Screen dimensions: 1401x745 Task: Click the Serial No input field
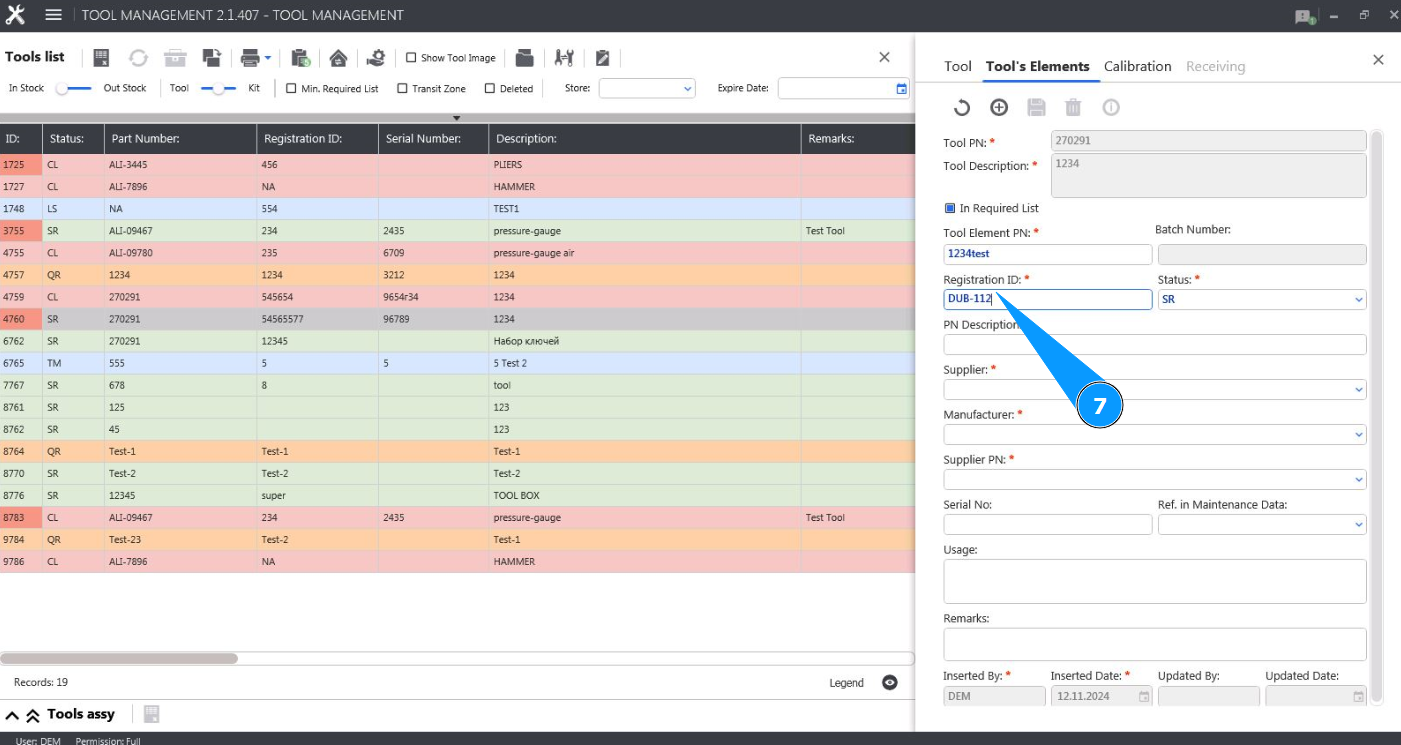point(1047,525)
